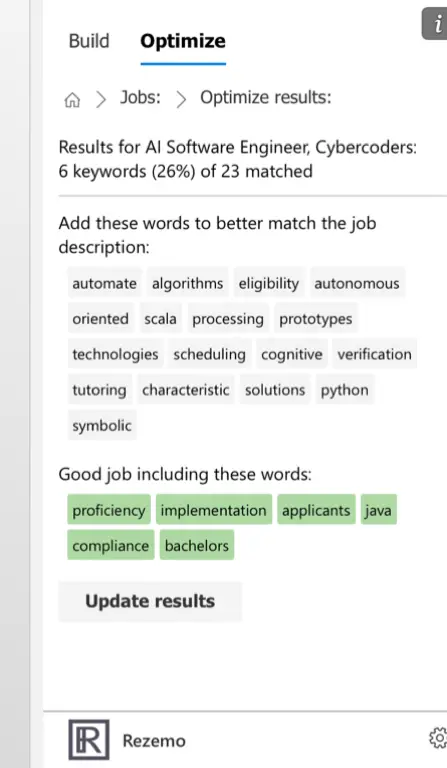Viewport: 447px width, 768px height.
Task: Select the algorithms keyword chip
Action: coord(187,283)
